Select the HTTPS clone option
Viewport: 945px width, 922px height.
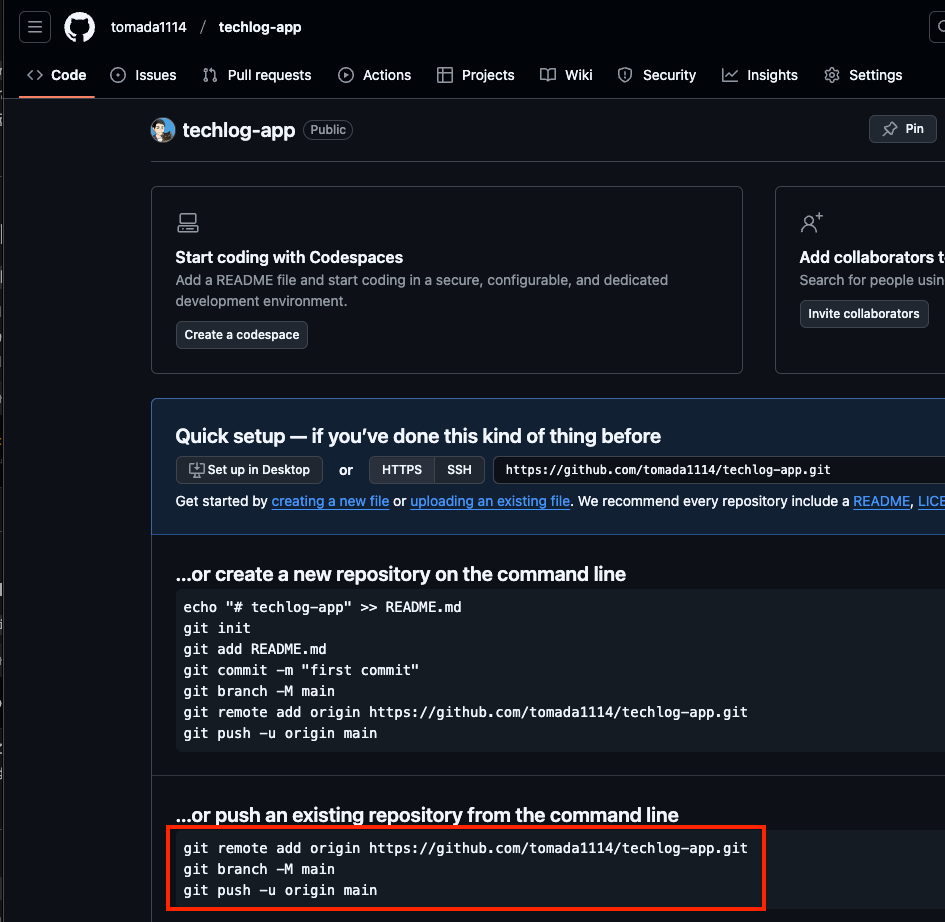(402, 470)
